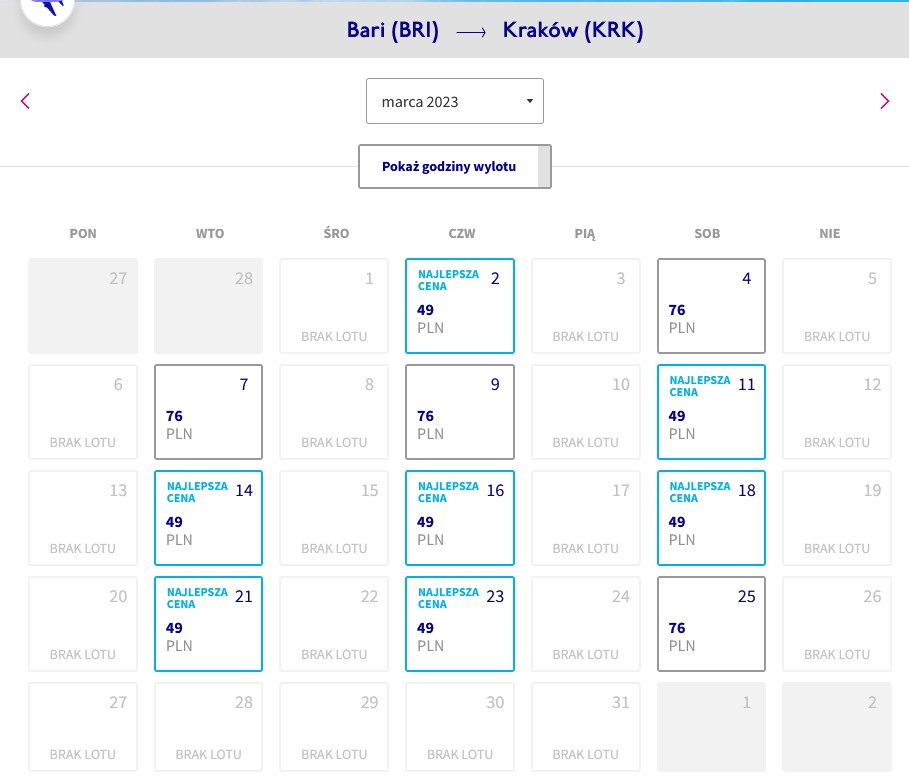Choose March 23 best price date
Viewport: 909px width, 779px height.
460,624
